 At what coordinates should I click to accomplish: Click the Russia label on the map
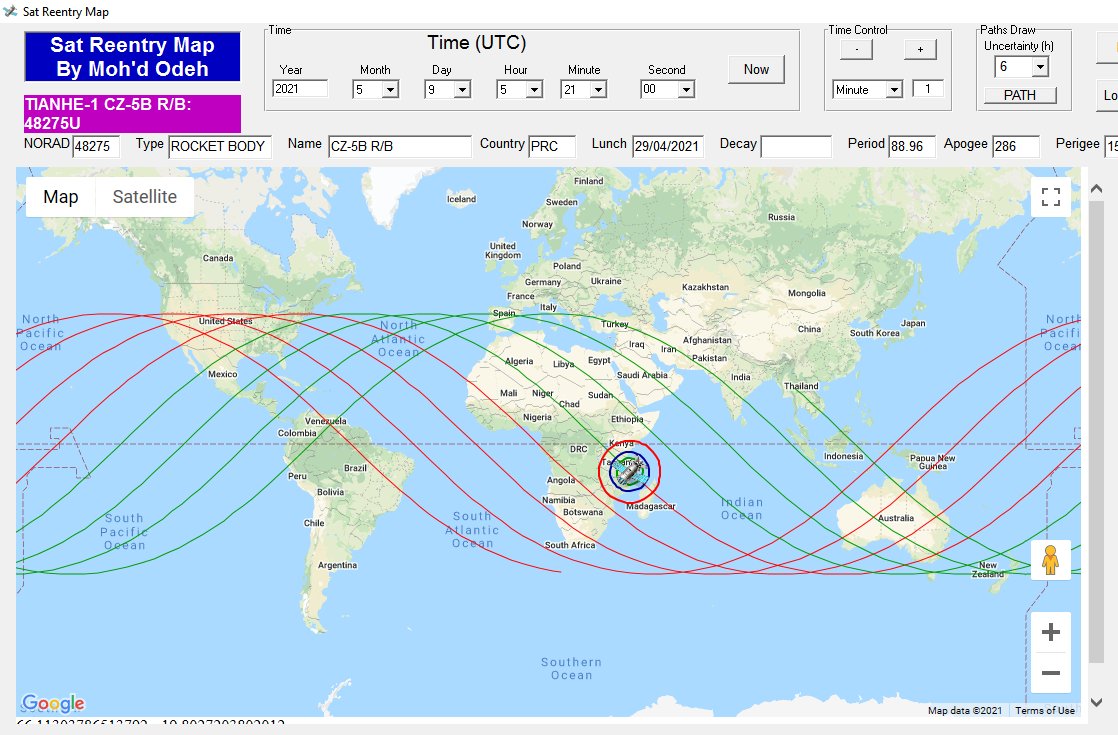[x=781, y=217]
